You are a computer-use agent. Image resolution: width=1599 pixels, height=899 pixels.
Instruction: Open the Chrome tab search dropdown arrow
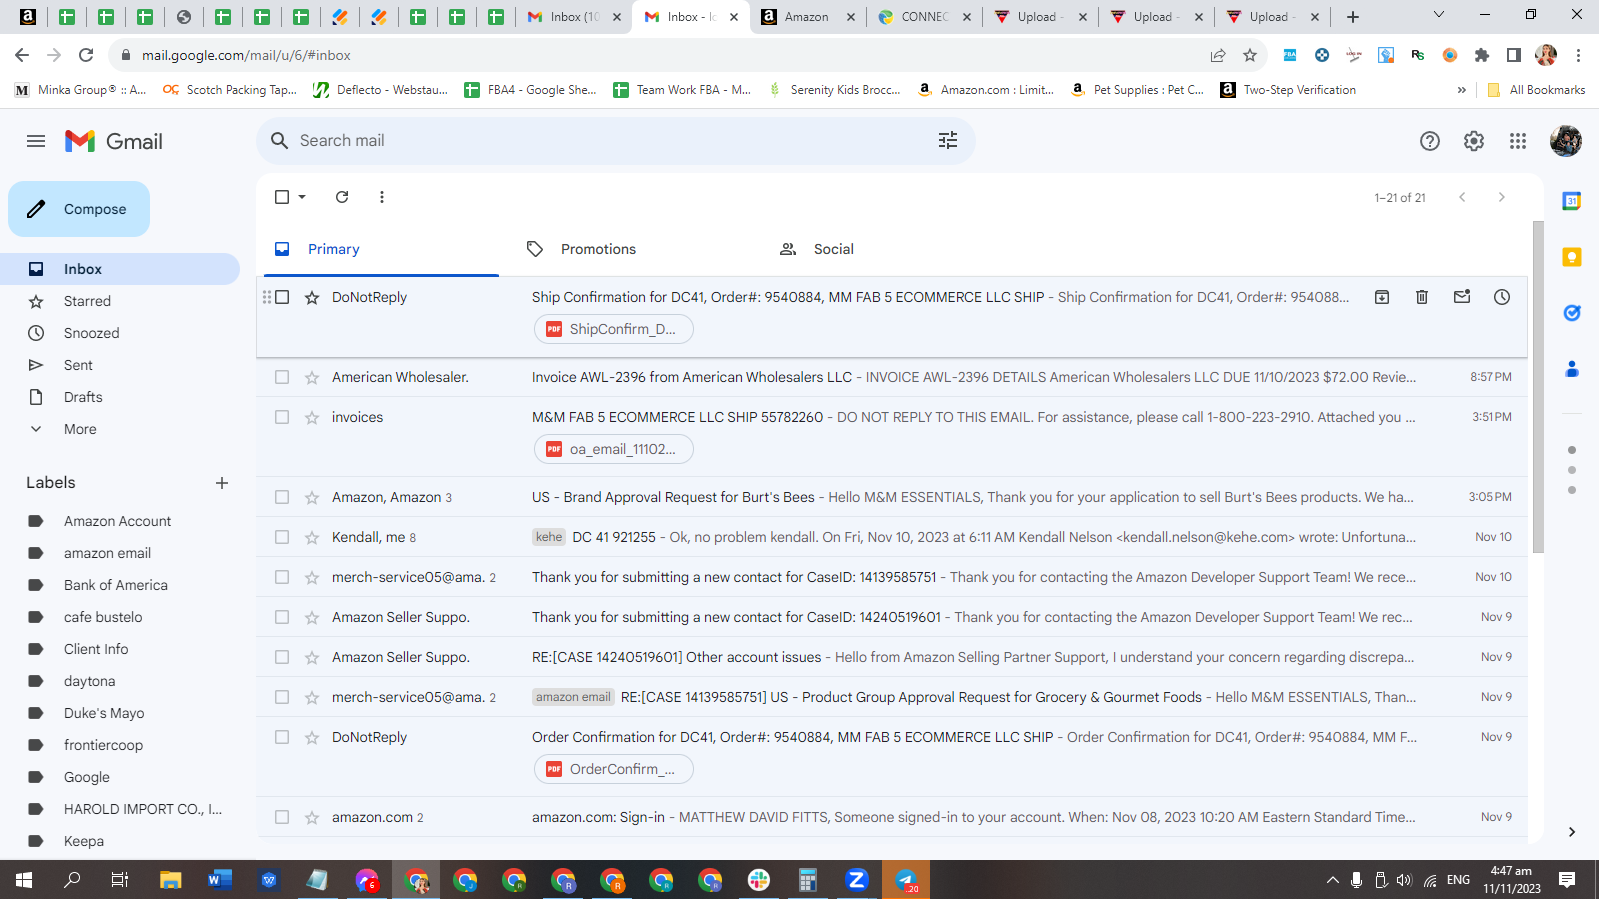coord(1439,15)
